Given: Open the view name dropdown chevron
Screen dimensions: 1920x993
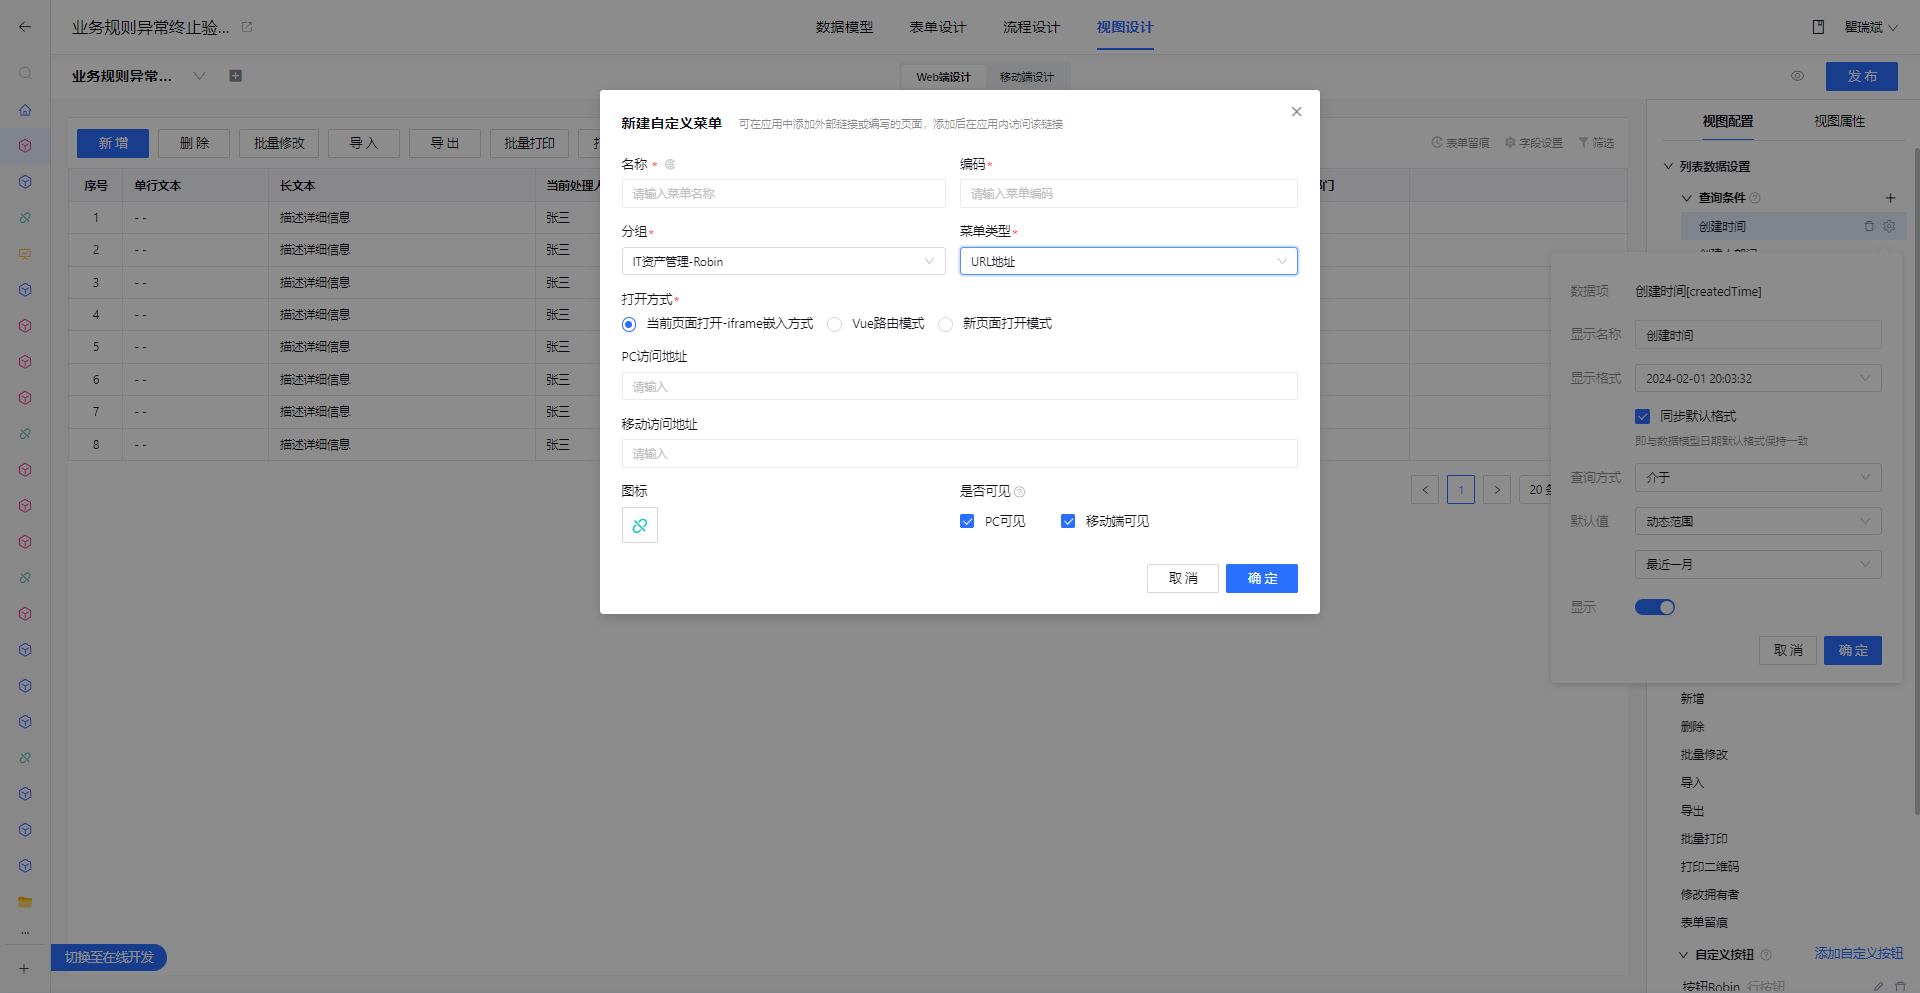Looking at the screenshot, I should pyautogui.click(x=199, y=76).
